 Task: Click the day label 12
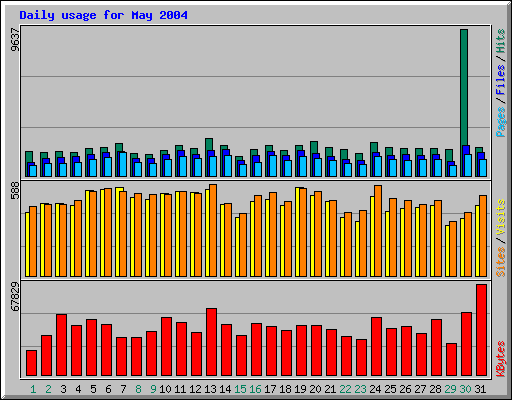[x=195, y=389]
